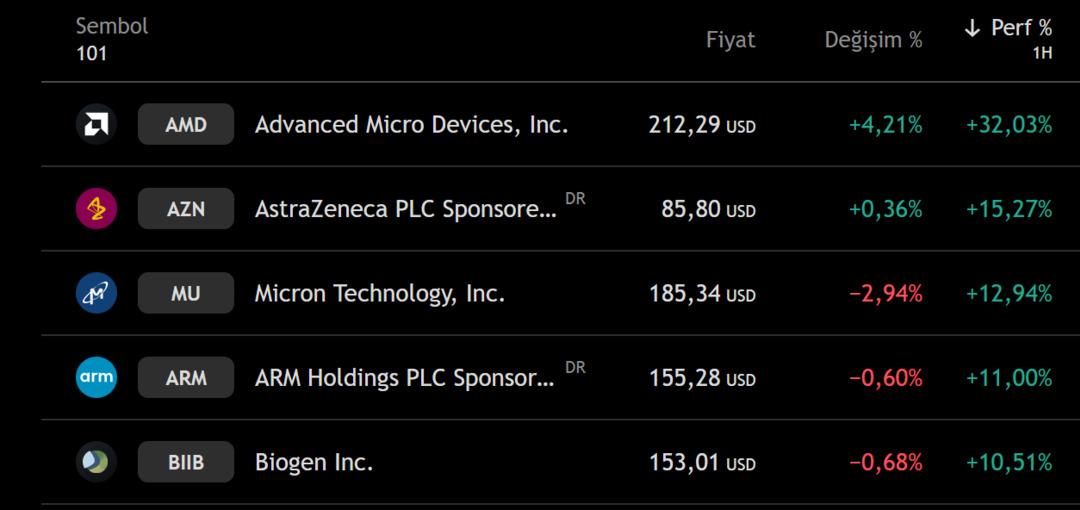
Task: Click the Micron Technology logo icon
Action: pos(96,294)
